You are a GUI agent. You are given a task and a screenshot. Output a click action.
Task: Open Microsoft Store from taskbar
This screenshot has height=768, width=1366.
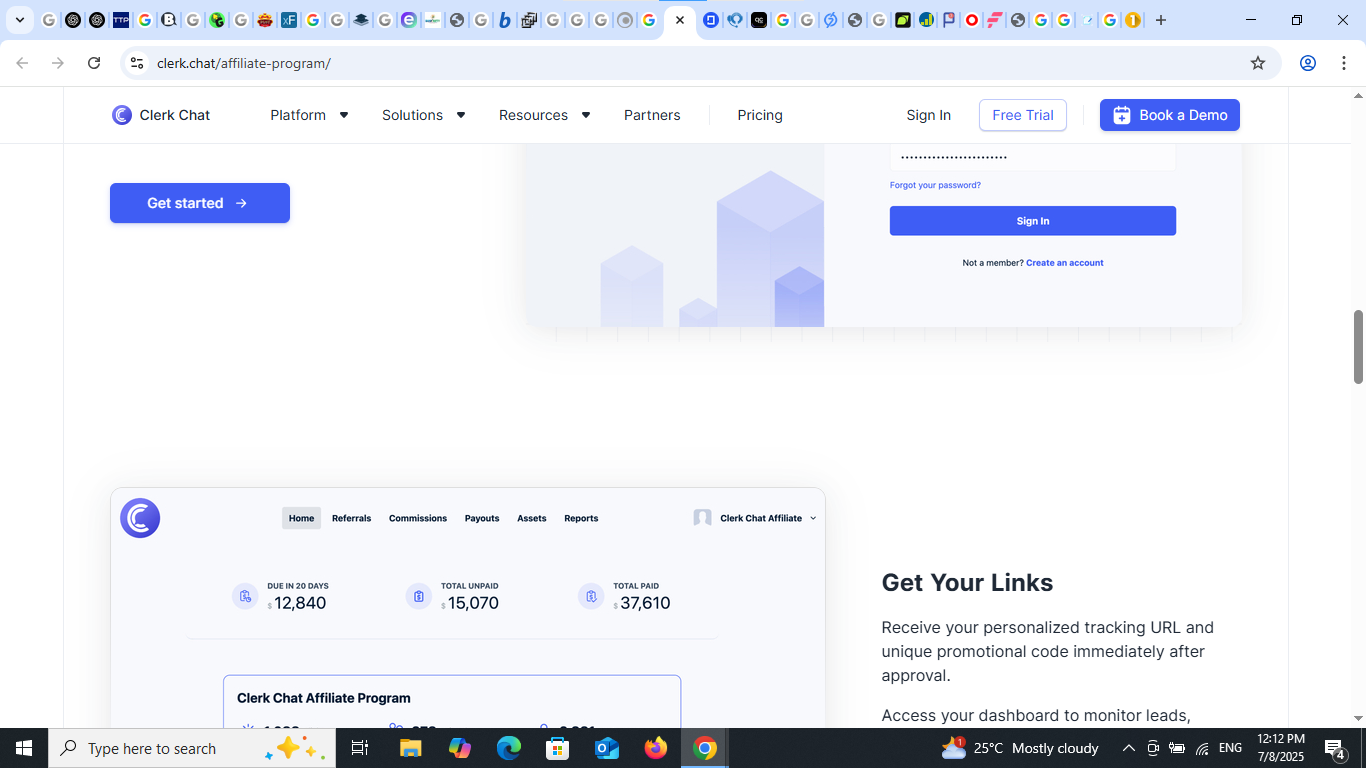(558, 748)
